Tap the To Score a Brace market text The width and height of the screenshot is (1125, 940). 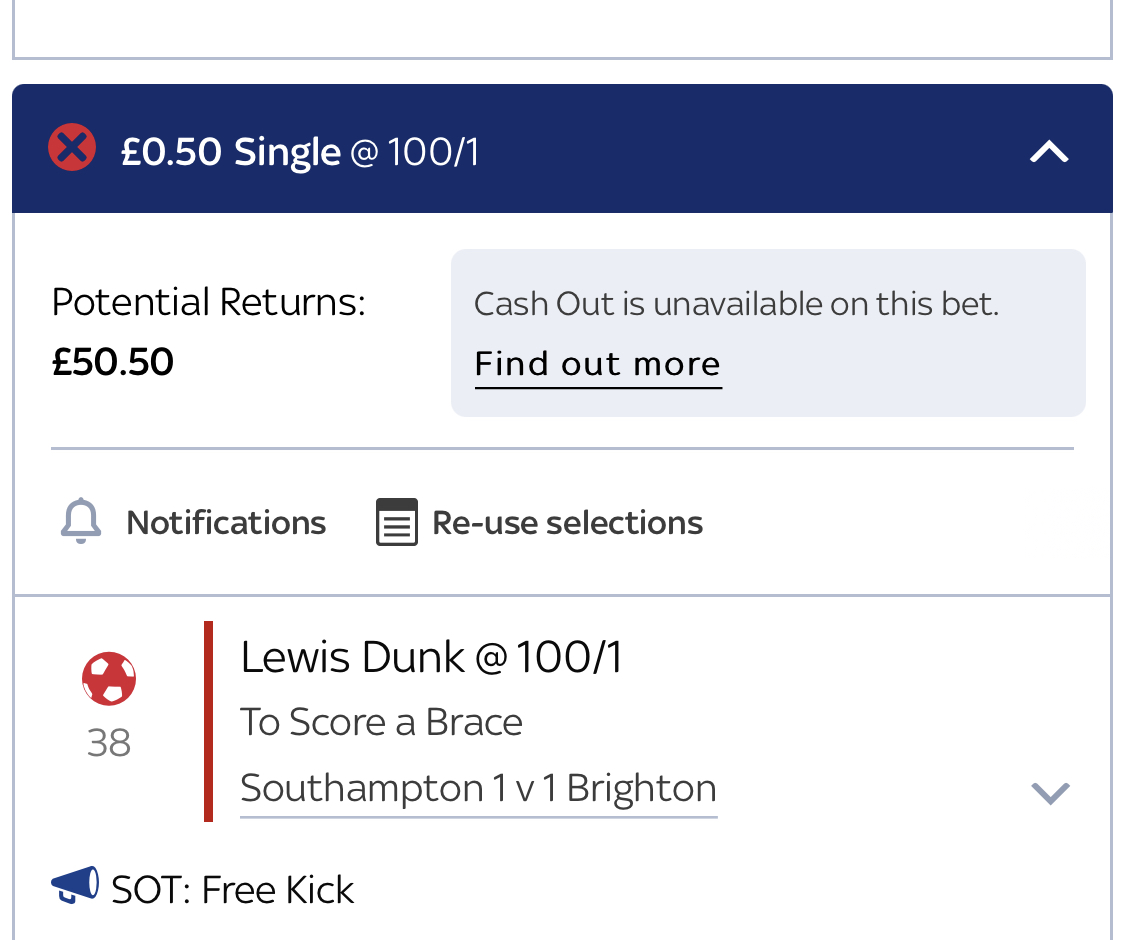(381, 722)
